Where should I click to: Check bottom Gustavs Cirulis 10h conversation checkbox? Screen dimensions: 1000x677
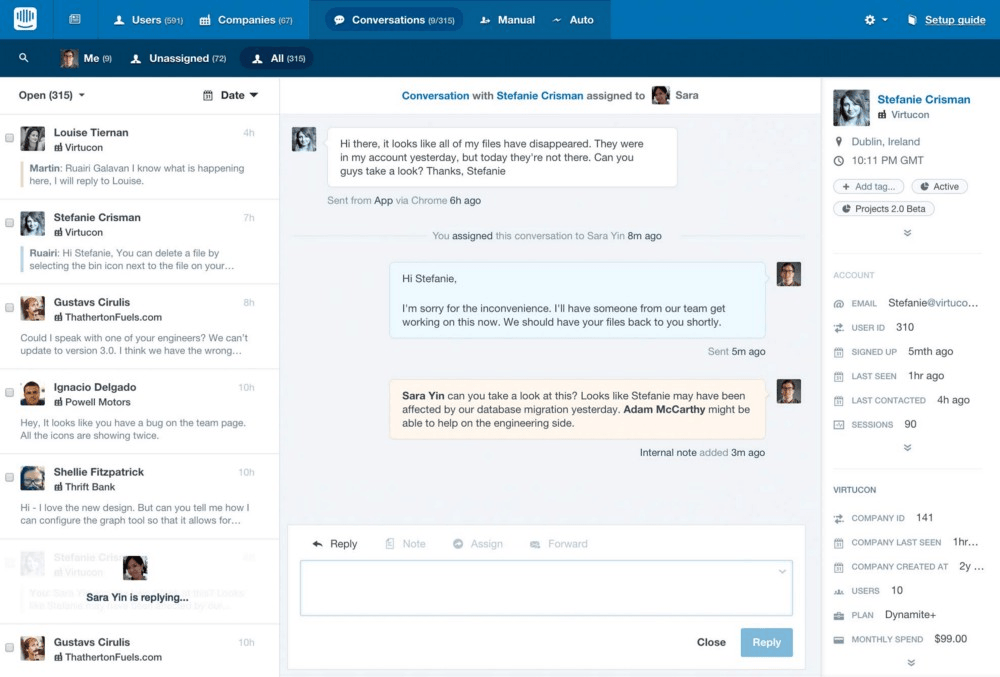coord(10,647)
